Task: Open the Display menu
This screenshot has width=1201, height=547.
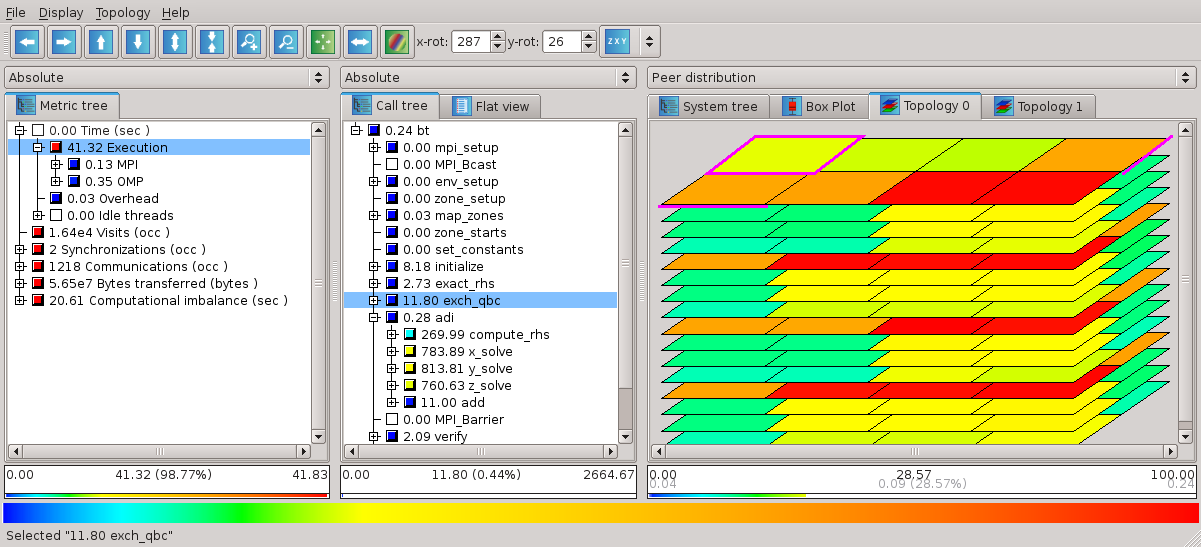Action: pos(61,13)
